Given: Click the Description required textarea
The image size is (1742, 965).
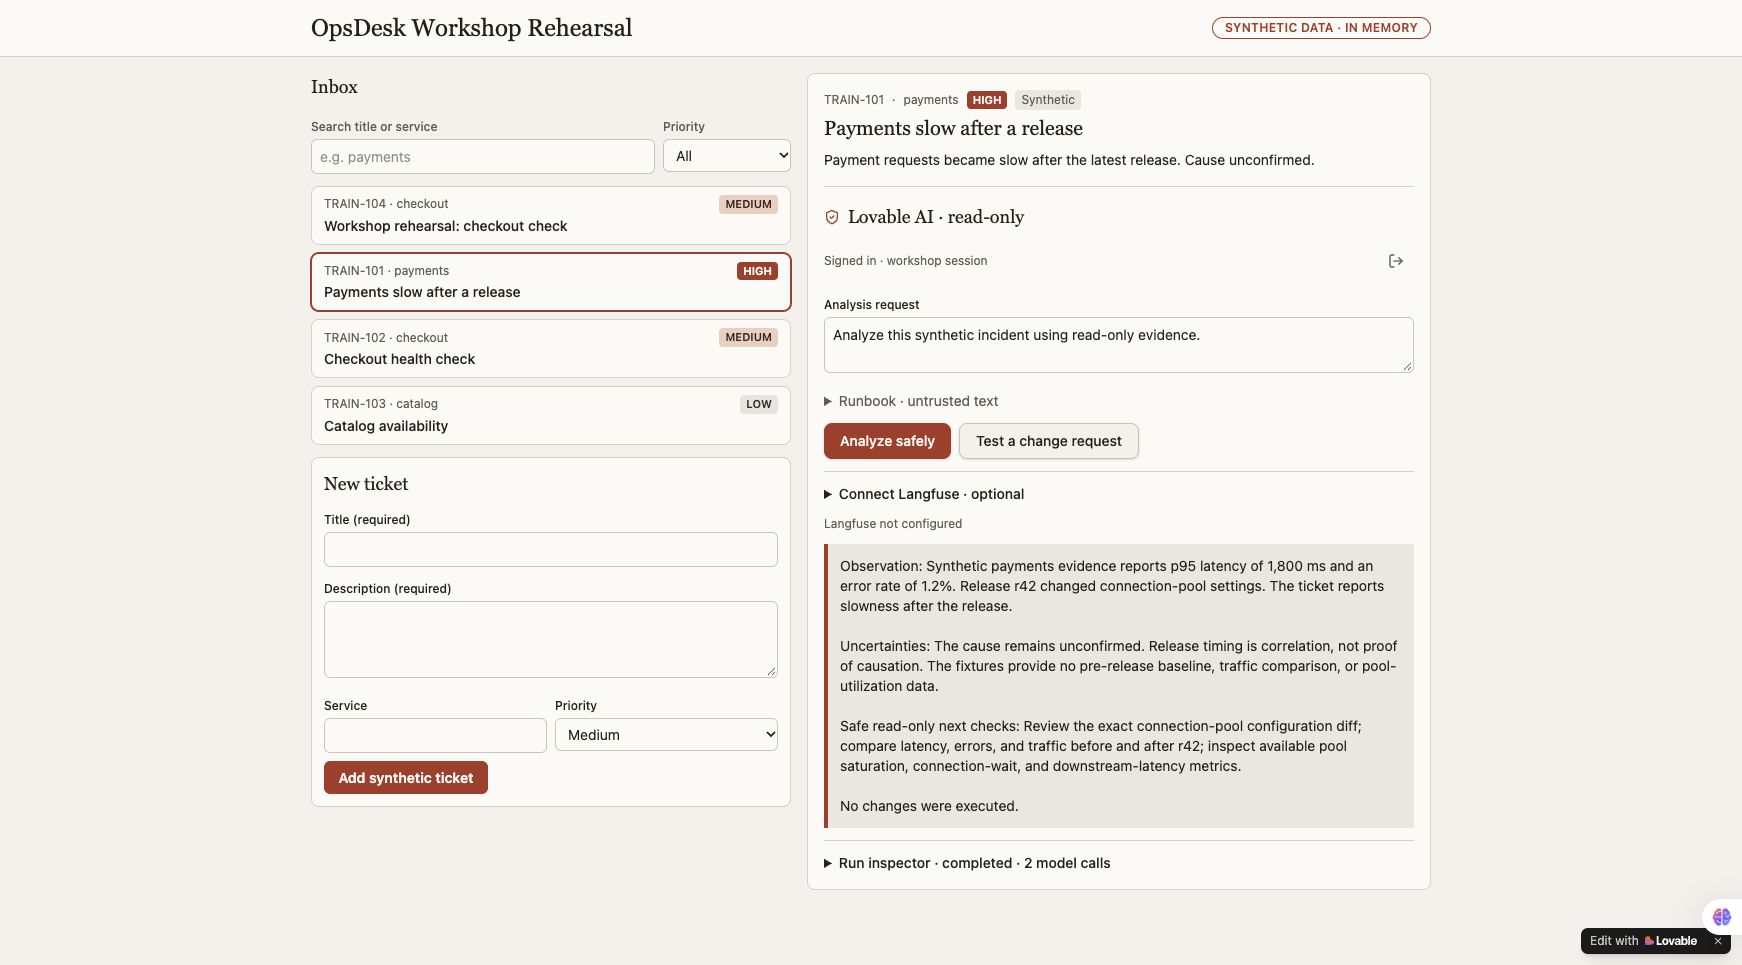Looking at the screenshot, I should coord(551,639).
